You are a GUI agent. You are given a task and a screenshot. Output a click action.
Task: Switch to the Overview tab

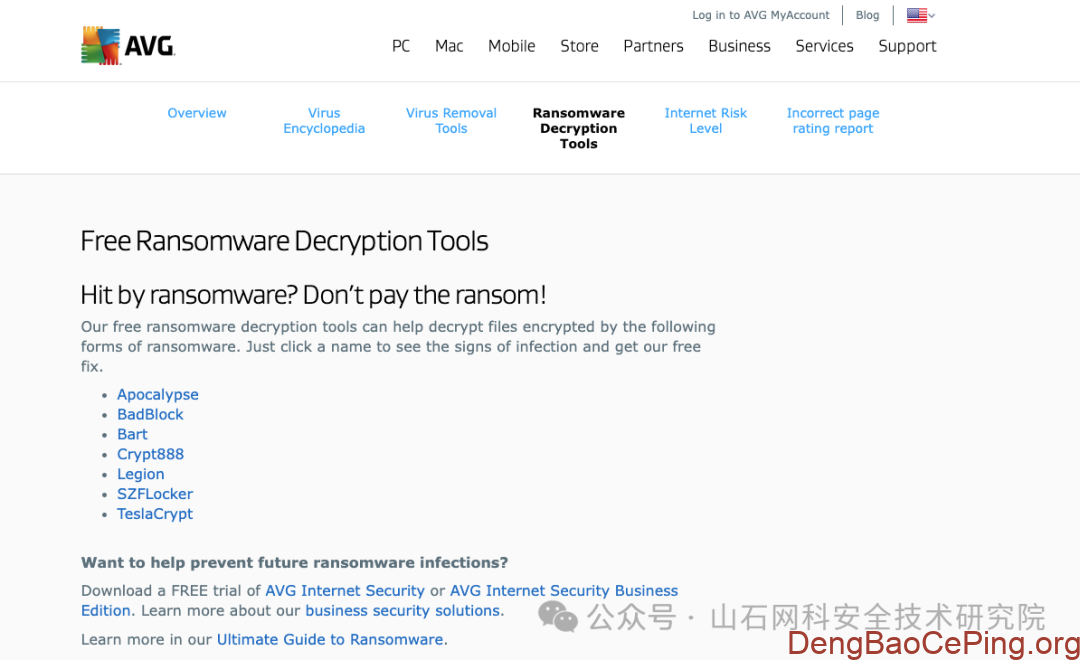point(197,113)
